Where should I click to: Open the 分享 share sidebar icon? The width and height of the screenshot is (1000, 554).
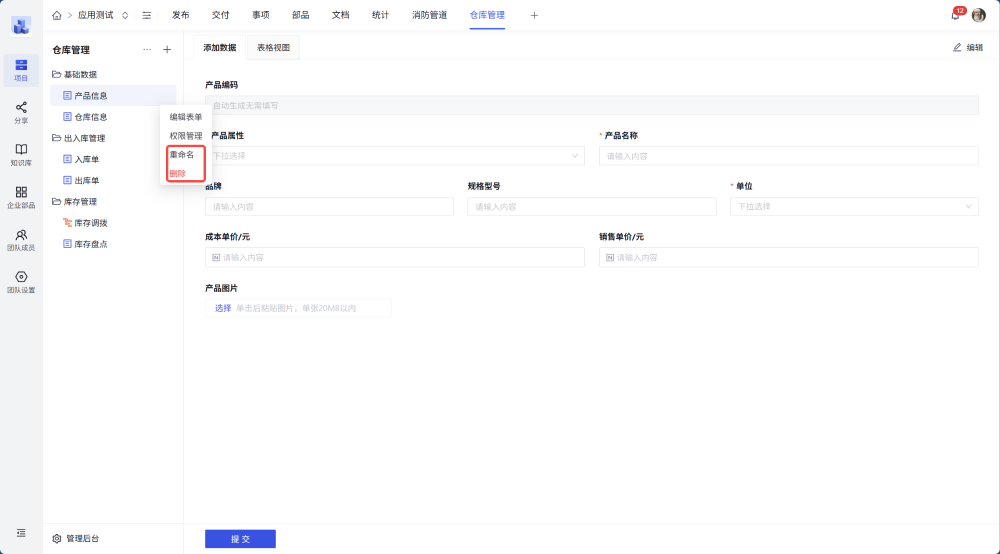coord(21,112)
